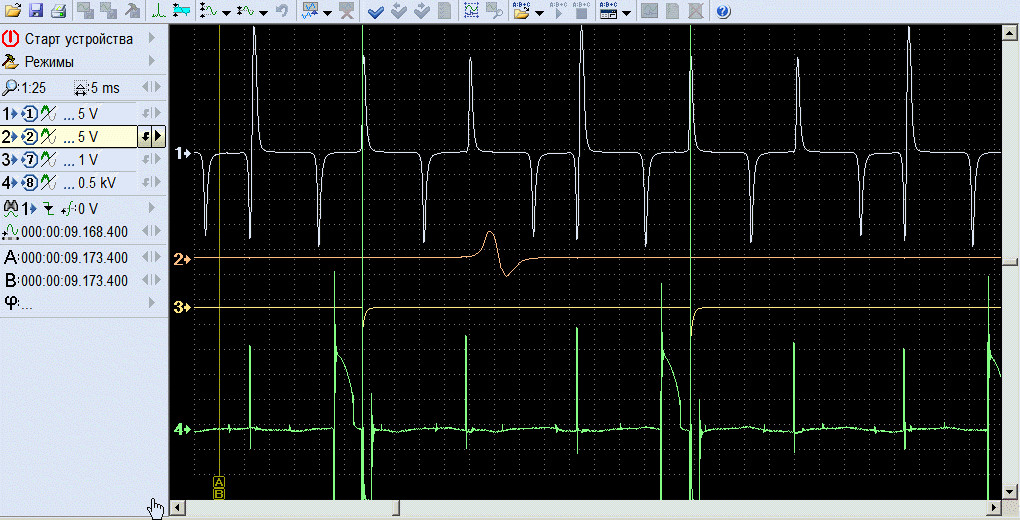
Task: Click the magnifier zoom icon at 1:25
Action: pyautogui.click(x=10, y=87)
